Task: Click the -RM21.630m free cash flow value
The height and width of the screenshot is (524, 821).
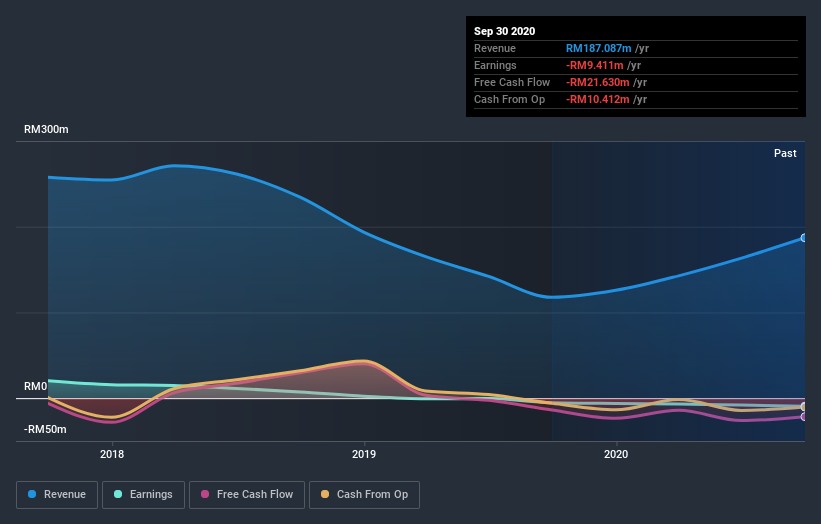Action: click(597, 82)
